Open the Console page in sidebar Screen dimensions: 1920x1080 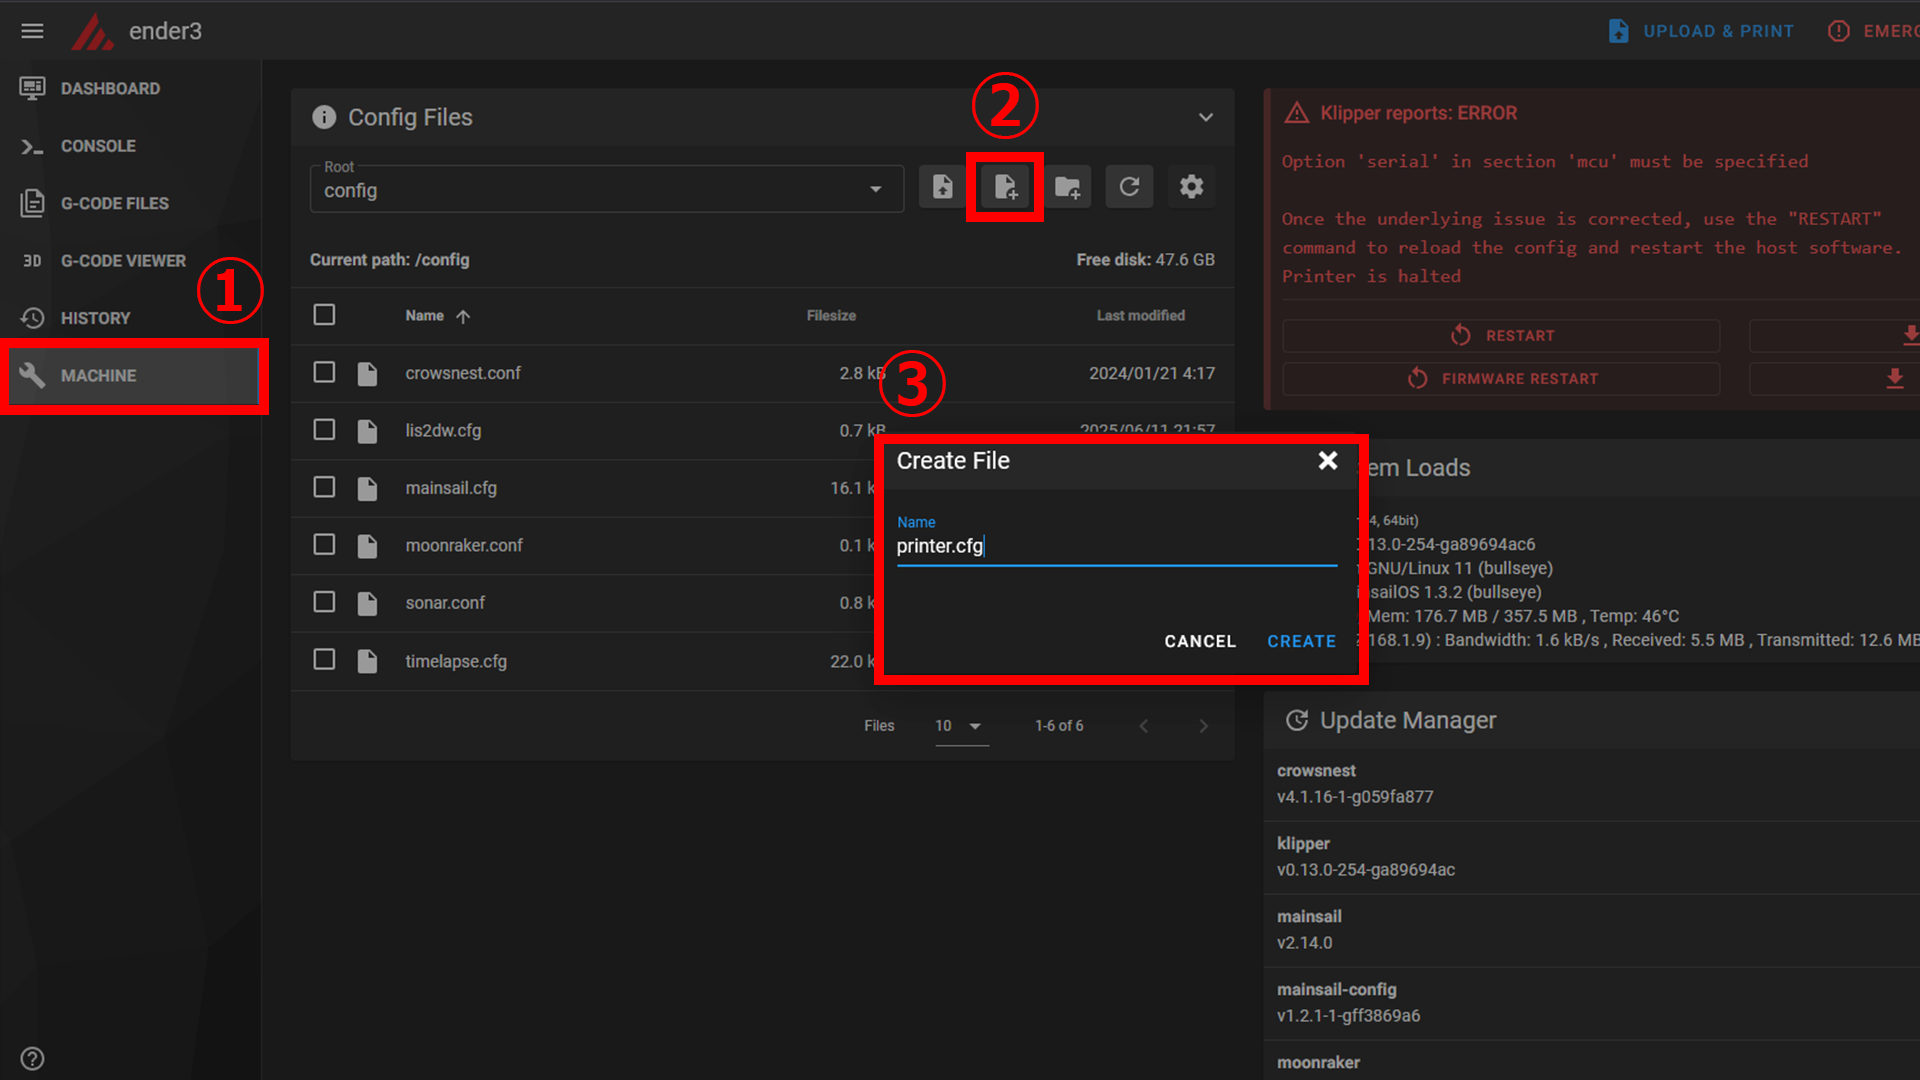[98, 146]
